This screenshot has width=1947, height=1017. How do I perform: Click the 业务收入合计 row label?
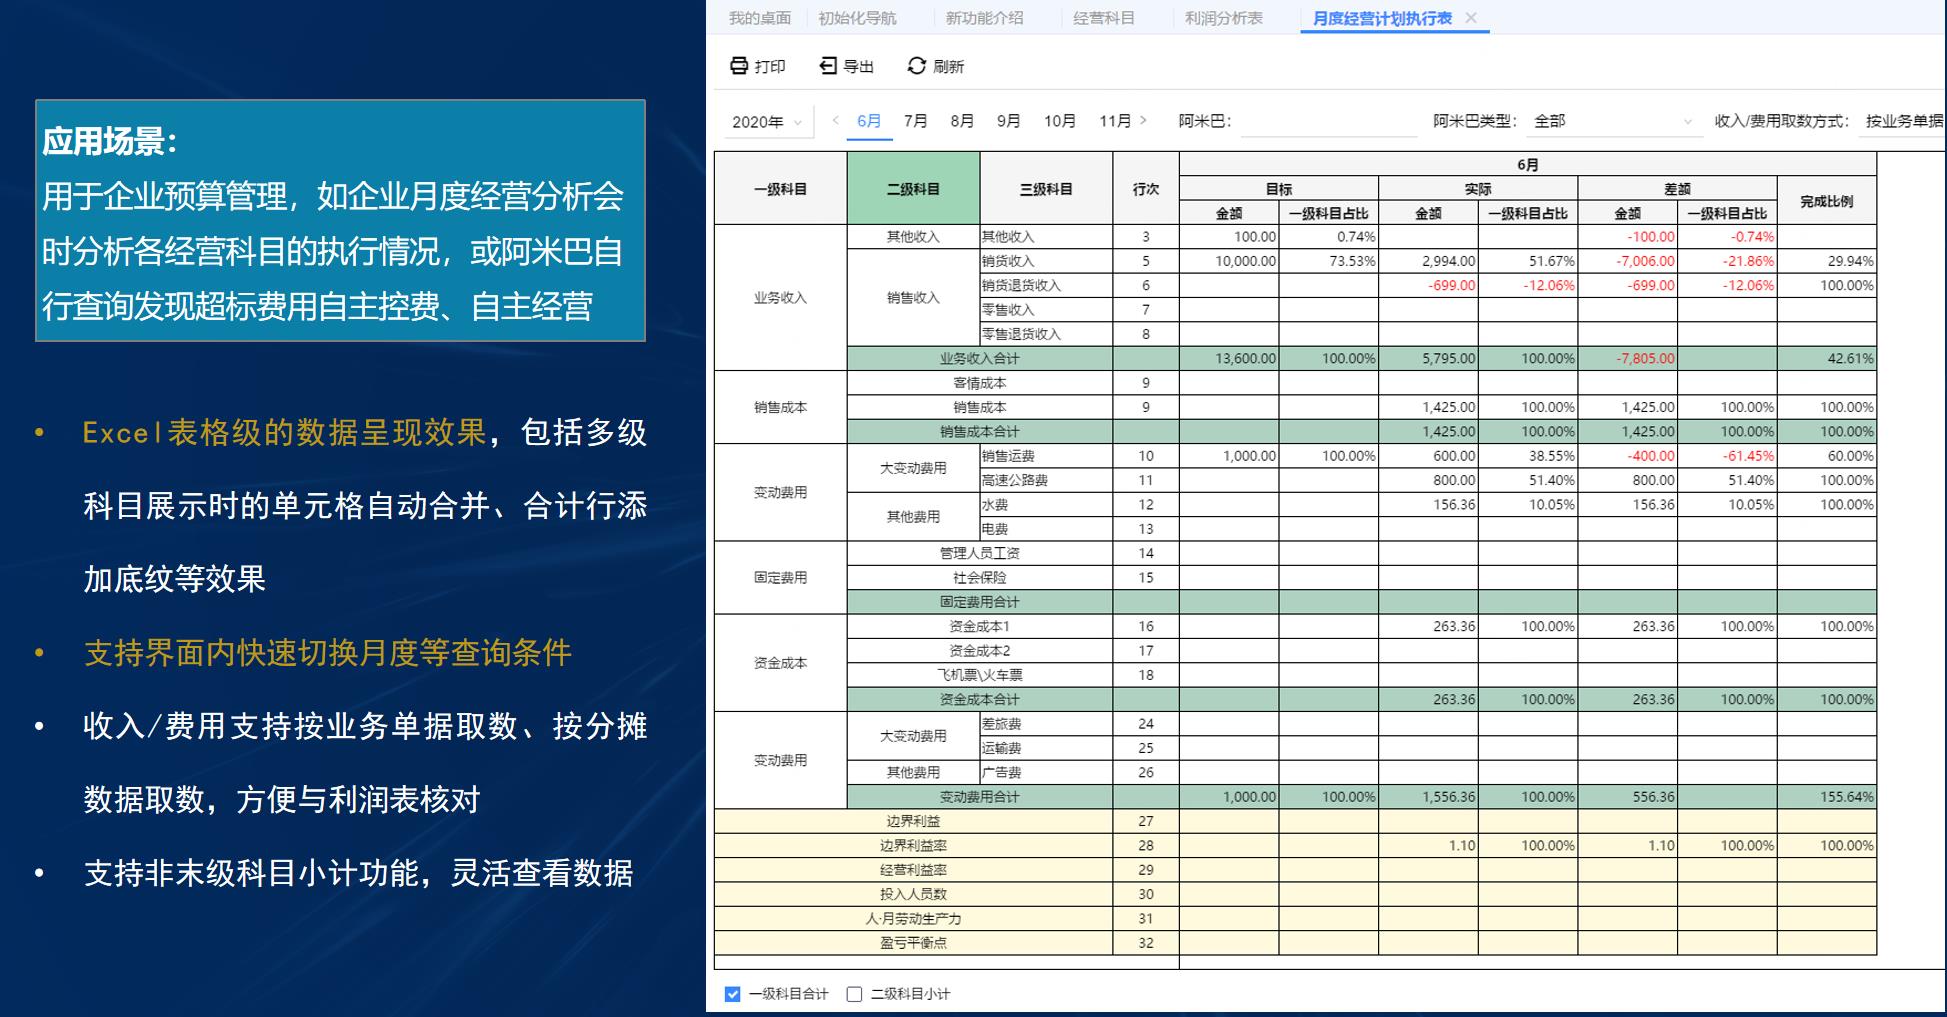(979, 358)
